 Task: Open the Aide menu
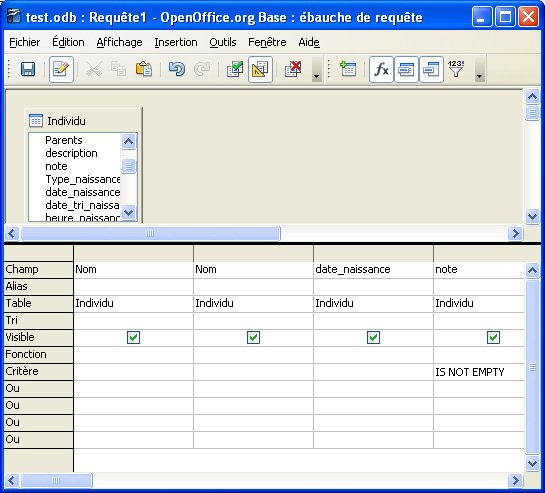click(309, 42)
